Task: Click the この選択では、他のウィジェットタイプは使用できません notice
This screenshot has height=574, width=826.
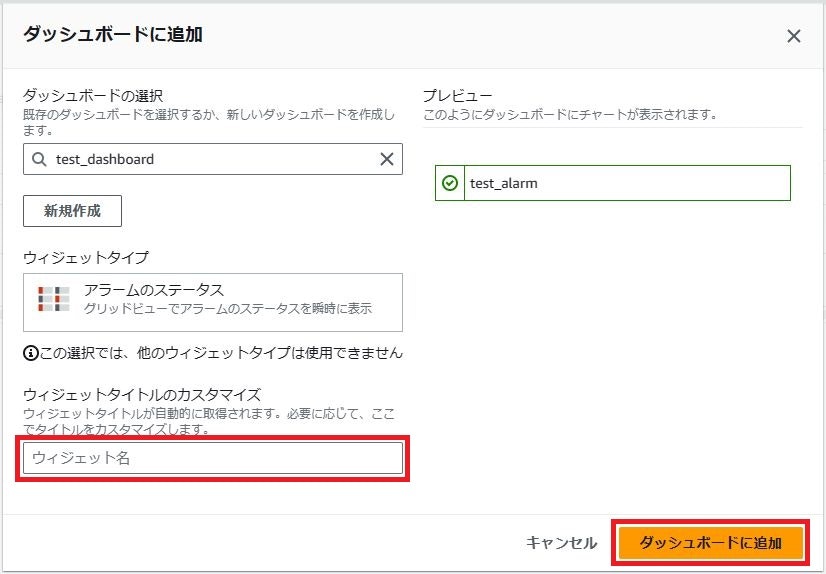Action: 221,353
